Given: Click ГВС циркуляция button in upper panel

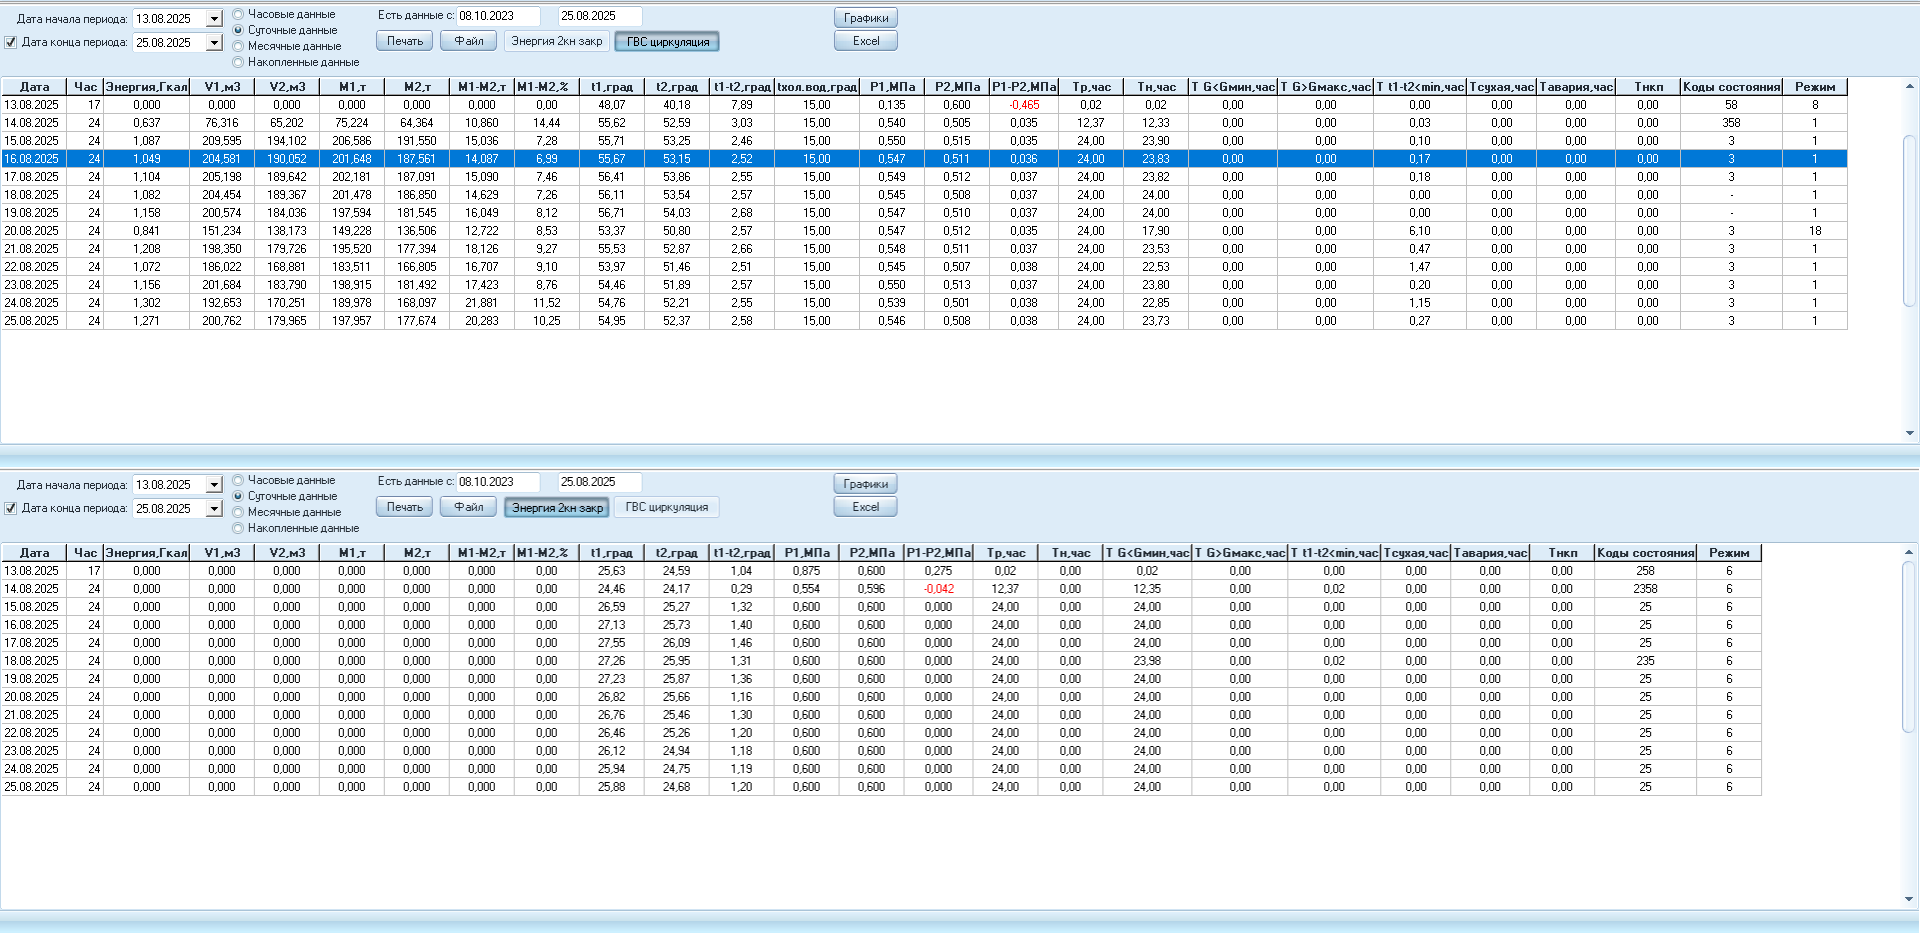Looking at the screenshot, I should 667,42.
